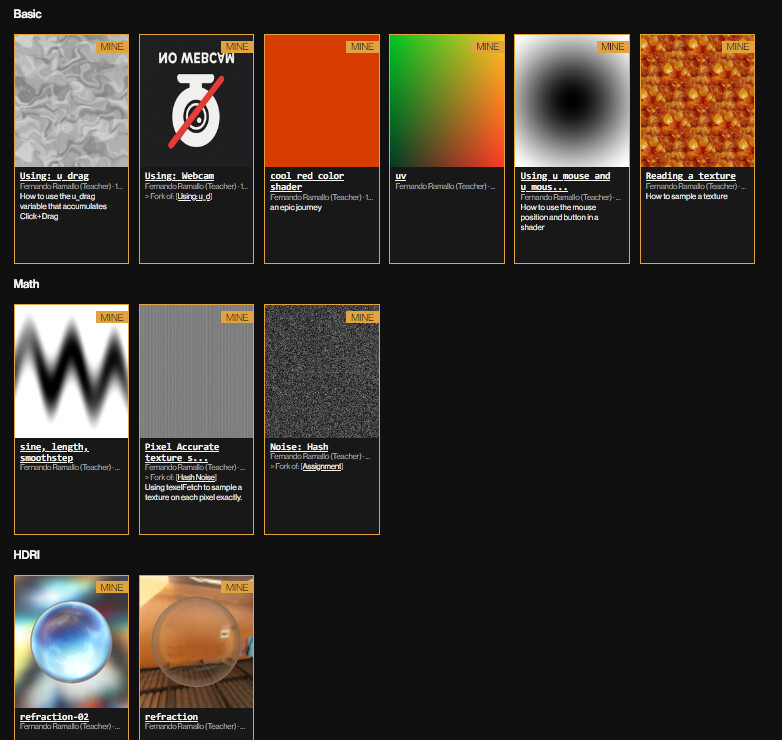Open 'Using u_mouse and u_mous...' link
This screenshot has height=740, width=782.
pyautogui.click(x=565, y=182)
